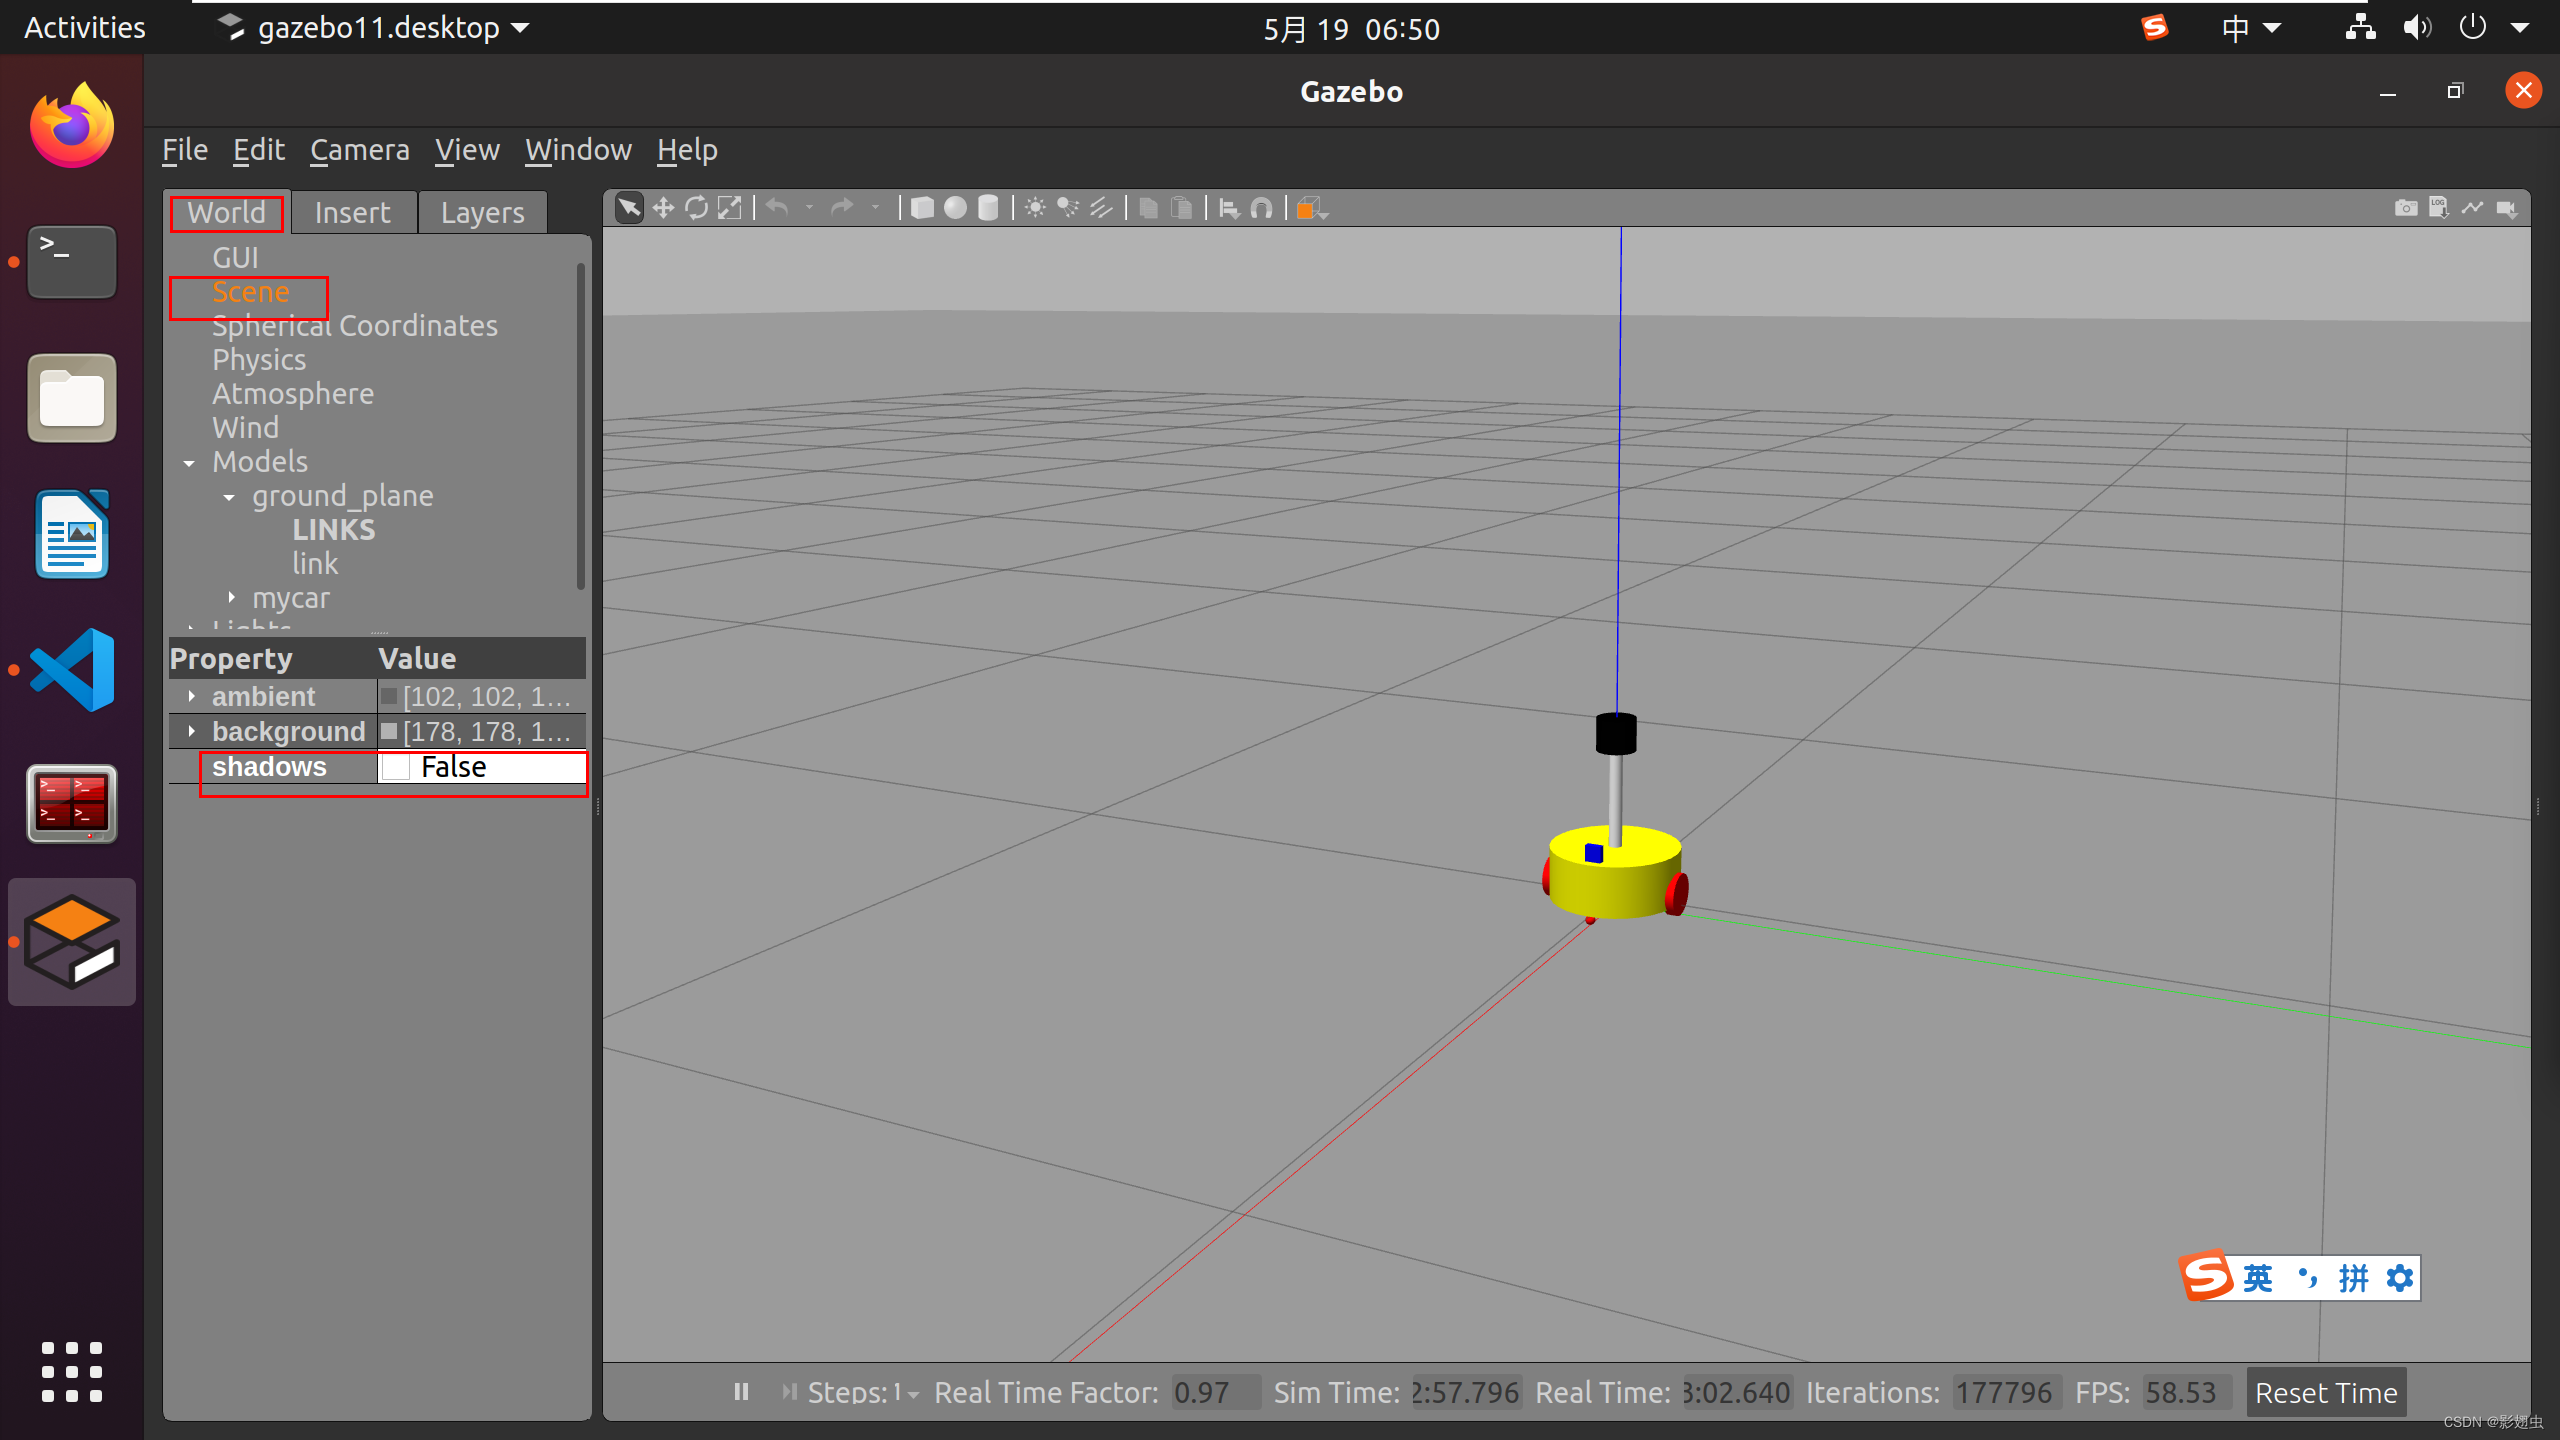
Task: Switch to the World tab
Action: pos(227,213)
